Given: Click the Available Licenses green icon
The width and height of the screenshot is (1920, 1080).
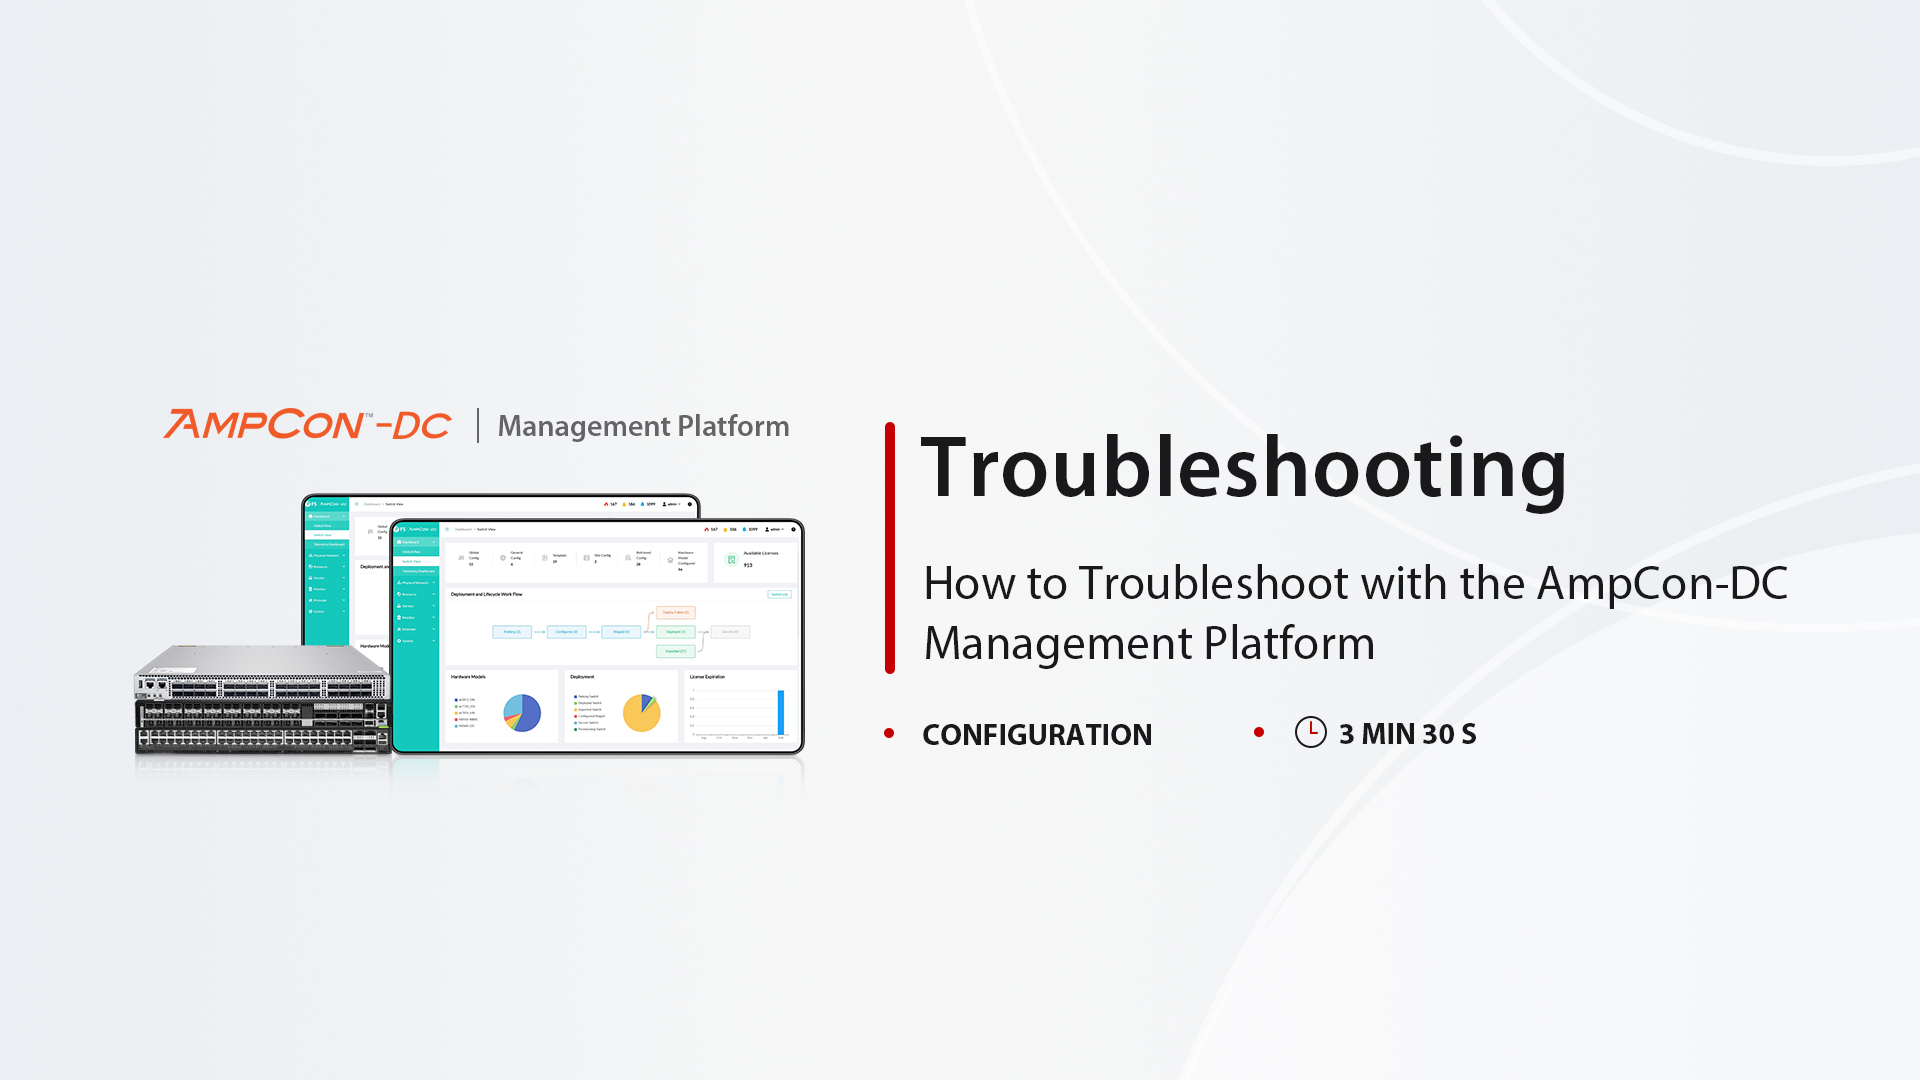Looking at the screenshot, I should coord(732,560).
